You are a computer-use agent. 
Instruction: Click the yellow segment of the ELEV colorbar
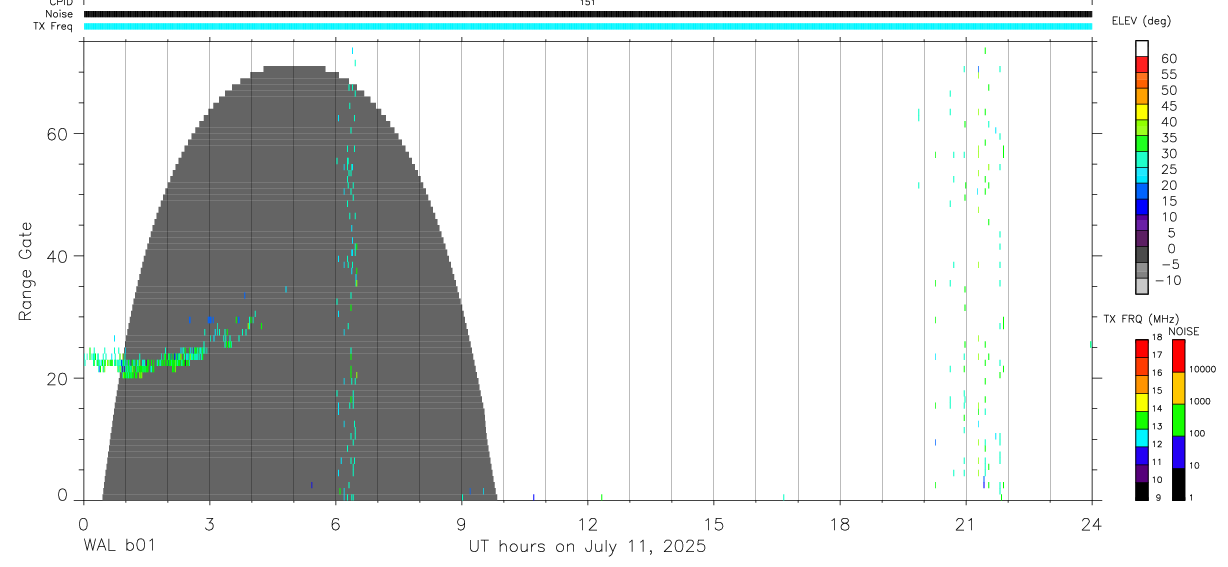click(1142, 111)
